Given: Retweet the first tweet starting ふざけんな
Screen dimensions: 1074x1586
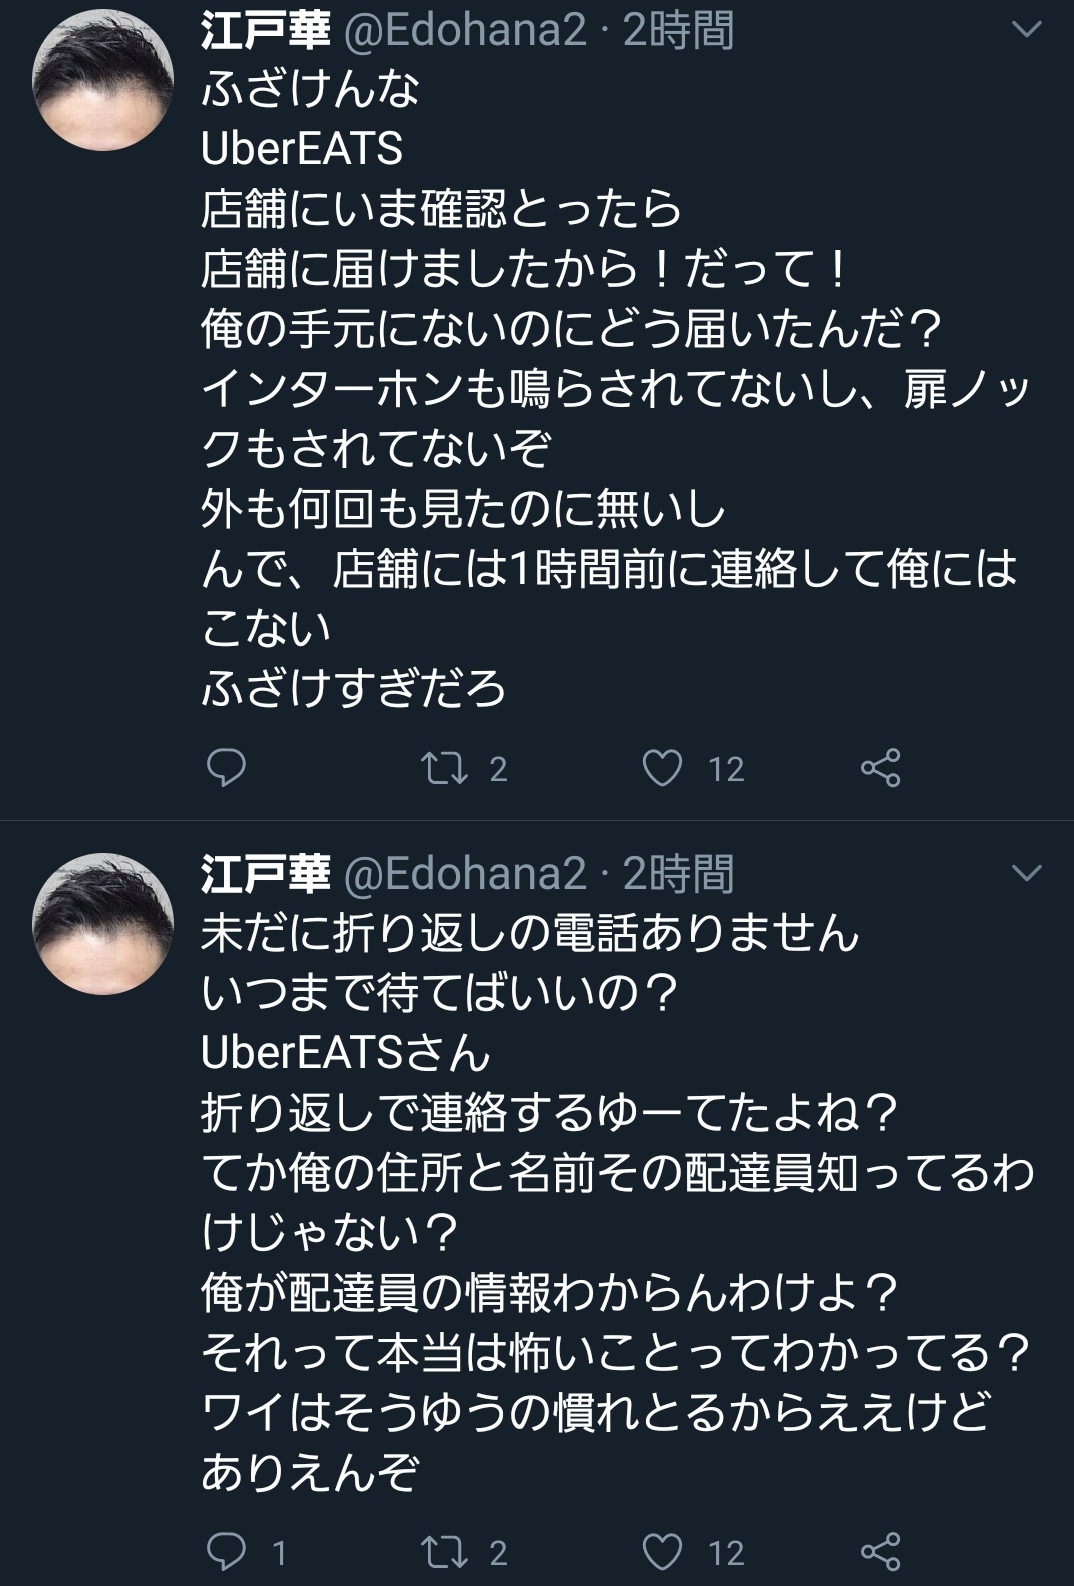Looking at the screenshot, I should coord(445,768).
